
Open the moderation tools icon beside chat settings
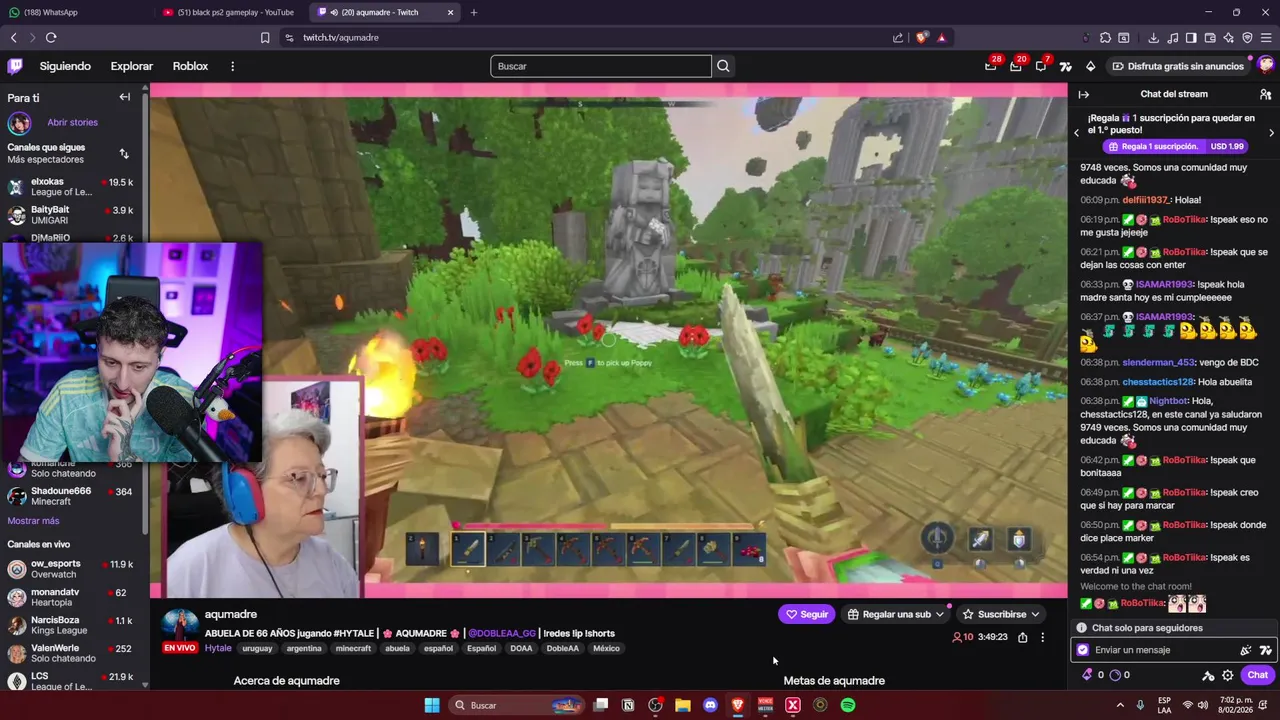tap(1208, 675)
